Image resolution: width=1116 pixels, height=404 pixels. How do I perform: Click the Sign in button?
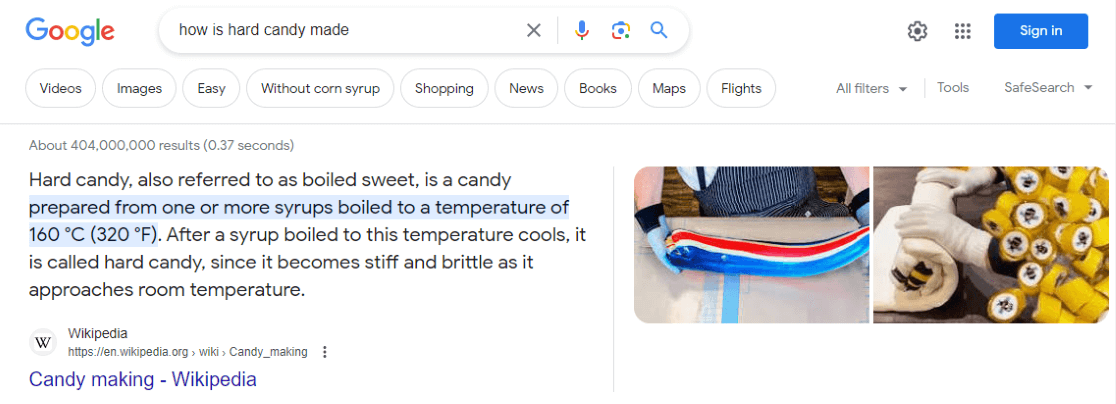(1040, 31)
